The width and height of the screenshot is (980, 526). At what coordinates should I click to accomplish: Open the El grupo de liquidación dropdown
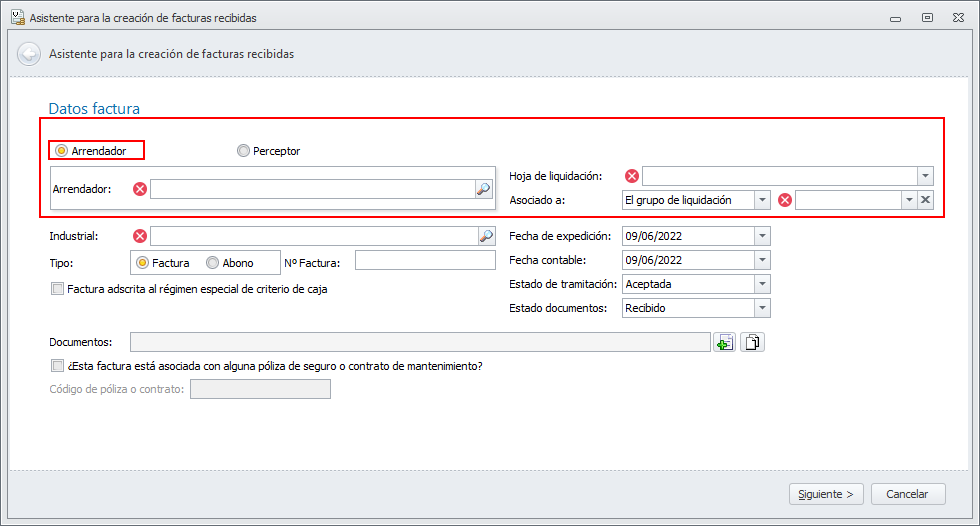click(x=762, y=200)
